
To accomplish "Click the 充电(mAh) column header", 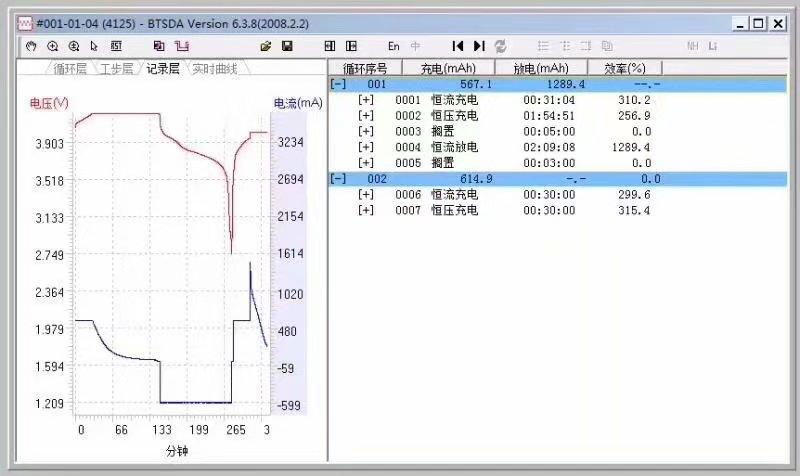I will pyautogui.click(x=448, y=68).
